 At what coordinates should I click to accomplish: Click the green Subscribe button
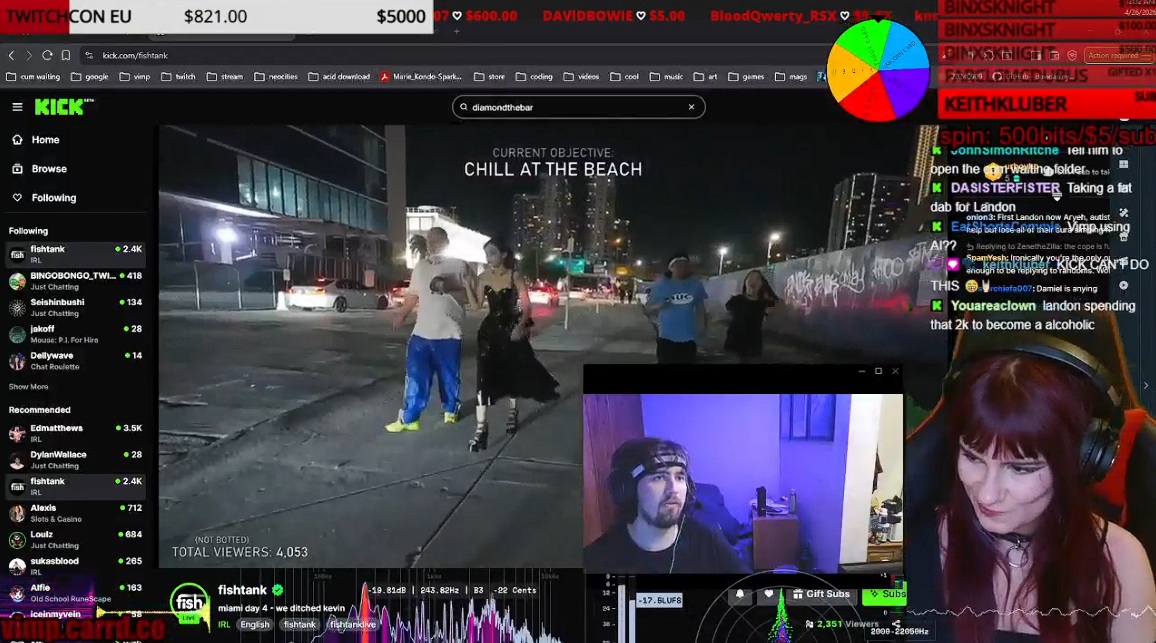pos(884,594)
